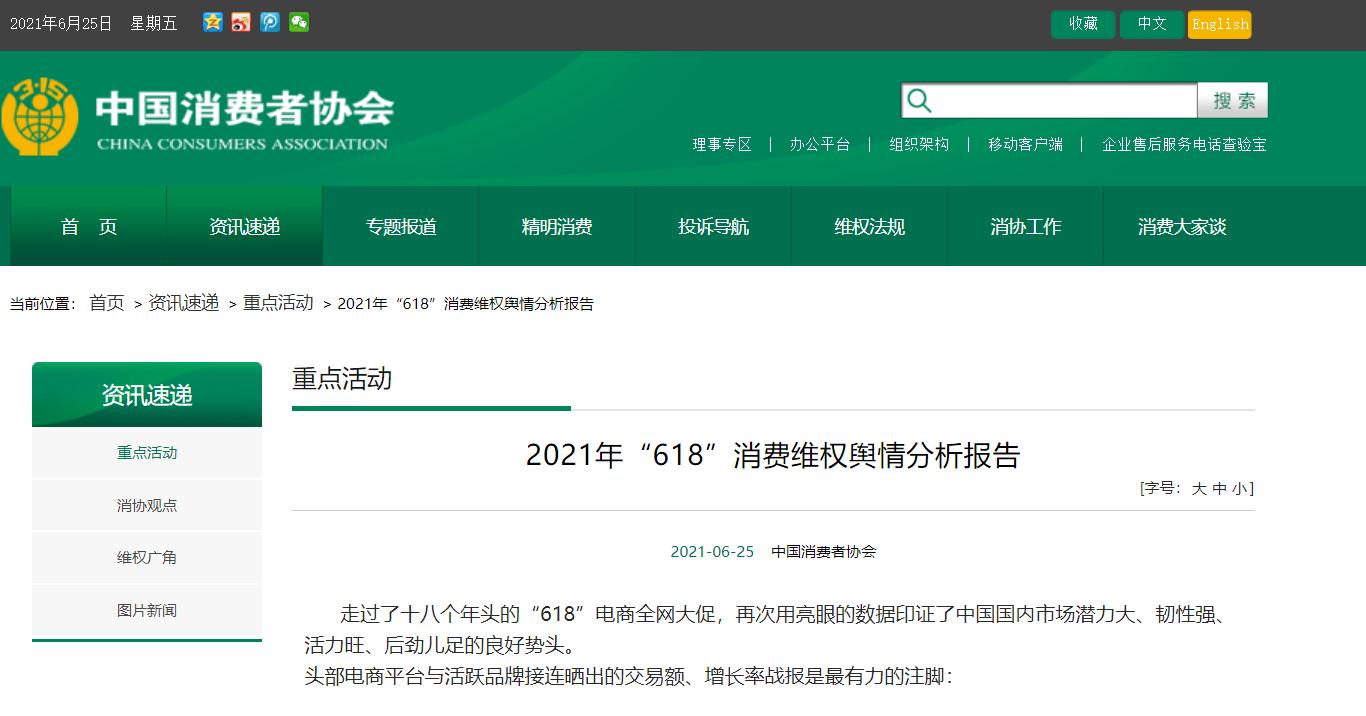This screenshot has width=1366, height=716.
Task: Set font size to 小
Action: [x=1239, y=489]
